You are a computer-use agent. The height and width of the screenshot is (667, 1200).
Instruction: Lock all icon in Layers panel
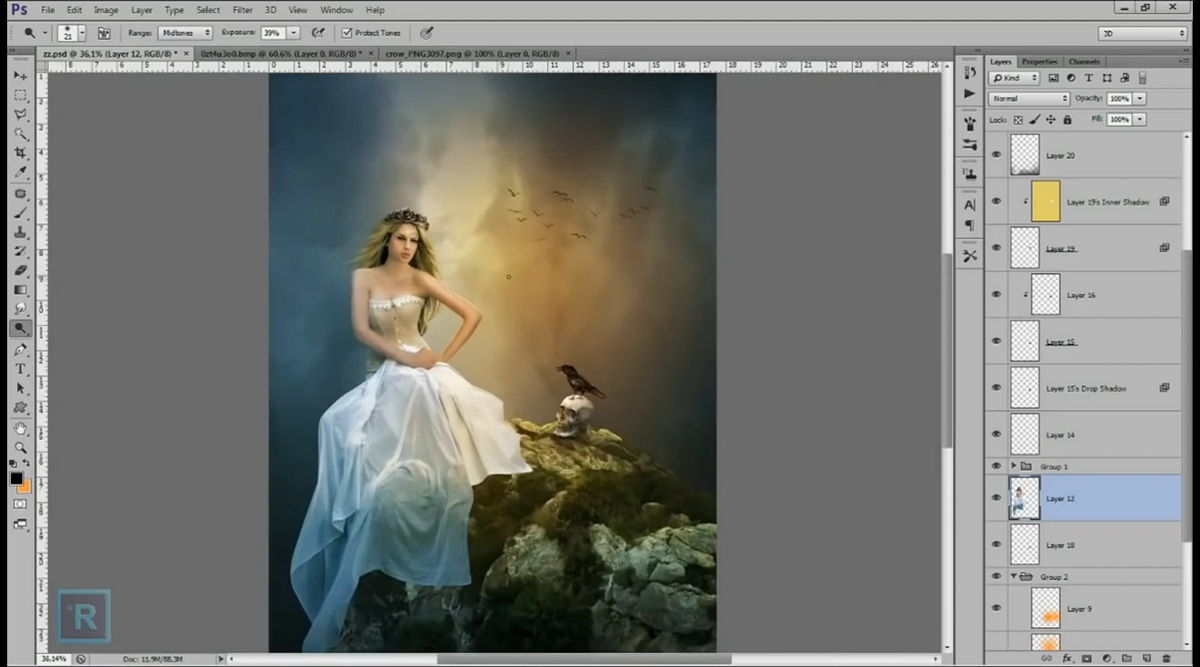click(x=1067, y=119)
